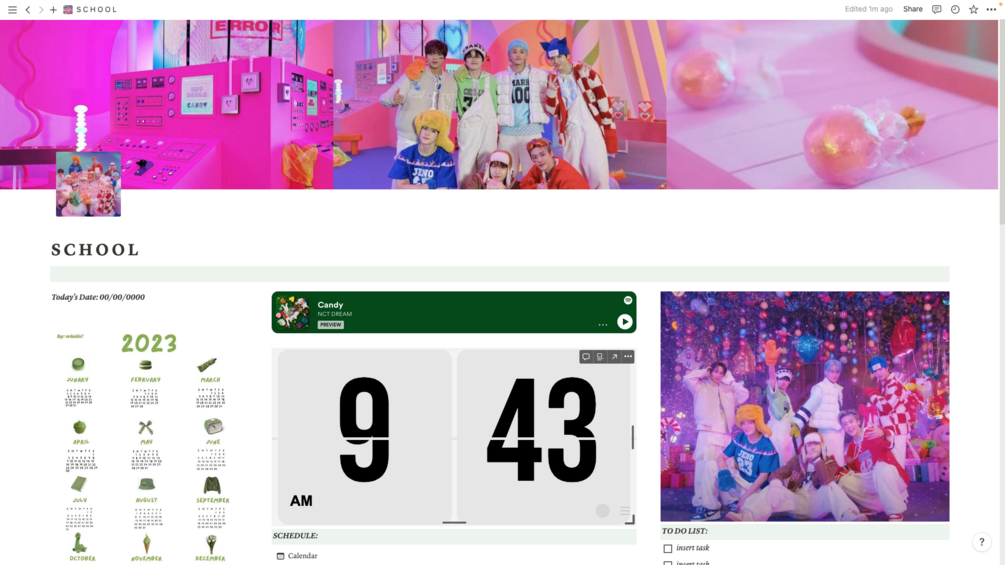The width and height of the screenshot is (1005, 565).
Task: Open the Spotify logo on Candy embed
Action: coord(627,300)
